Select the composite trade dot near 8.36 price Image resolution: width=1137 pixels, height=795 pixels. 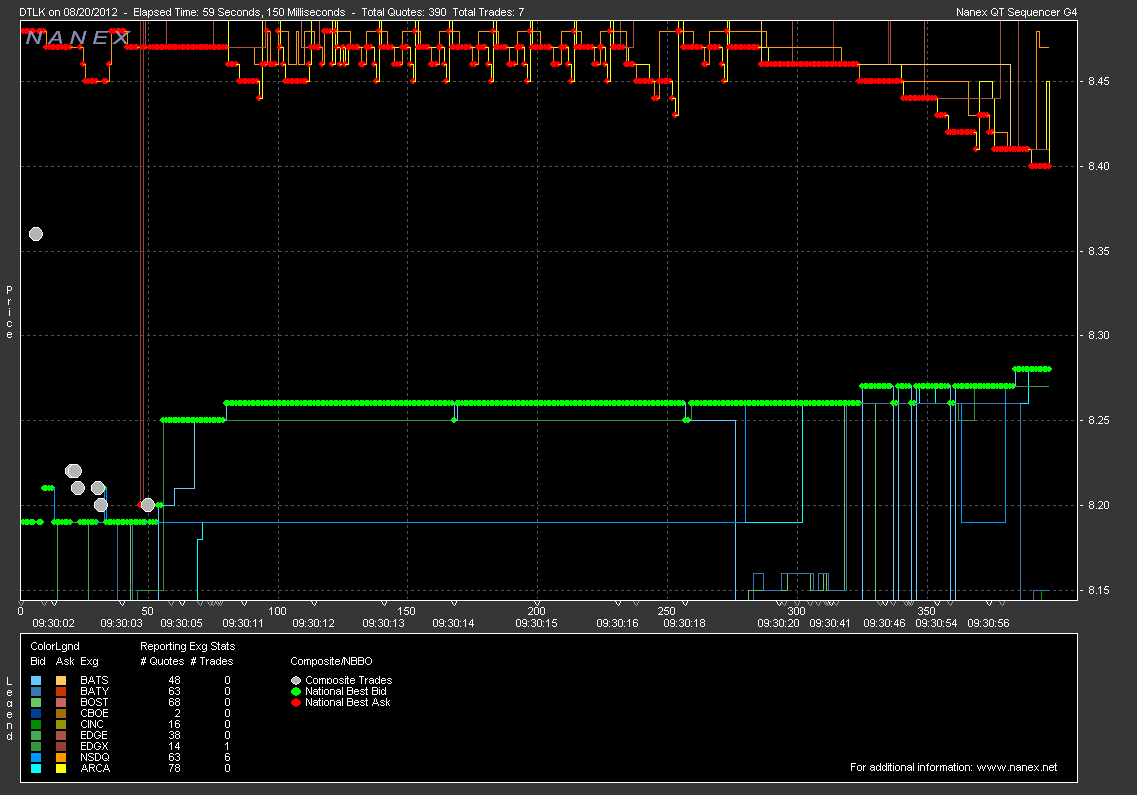(x=36, y=234)
